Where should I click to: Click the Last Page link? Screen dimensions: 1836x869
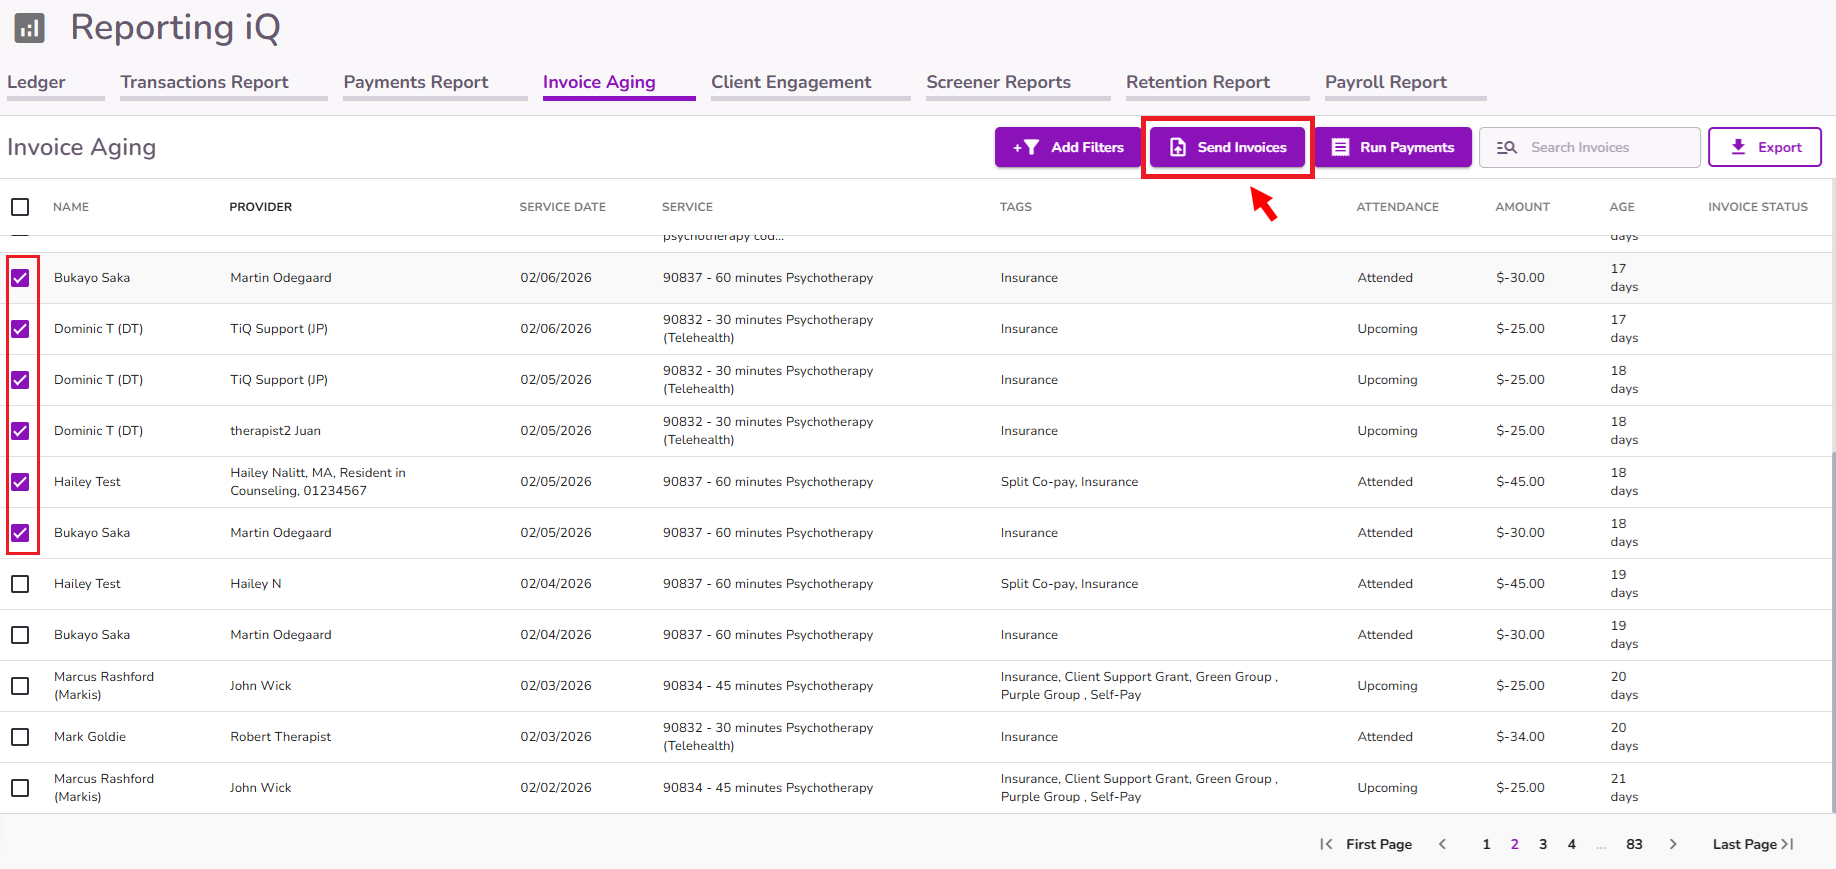1745,844
